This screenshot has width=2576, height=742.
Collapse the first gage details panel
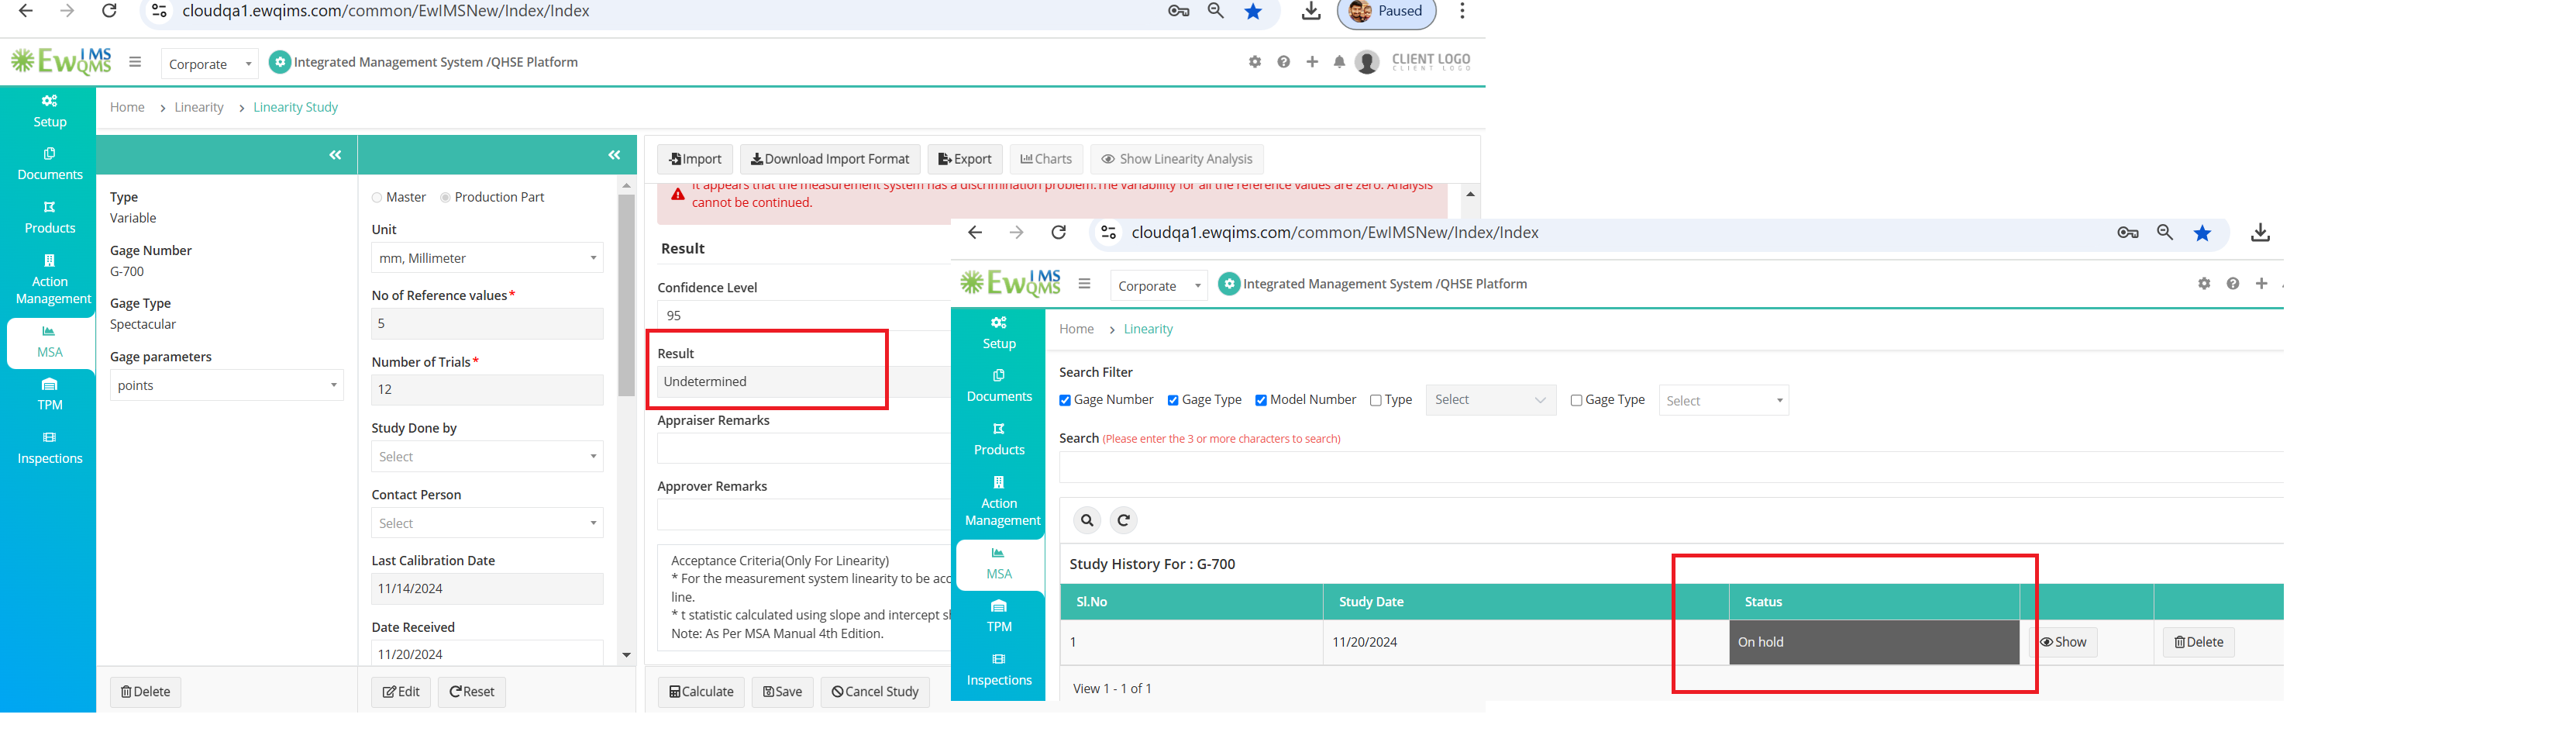tap(335, 155)
